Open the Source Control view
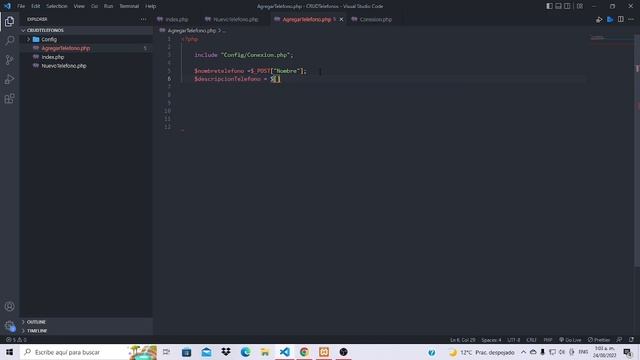Image resolution: width=640 pixels, height=360 pixels. click(9, 60)
